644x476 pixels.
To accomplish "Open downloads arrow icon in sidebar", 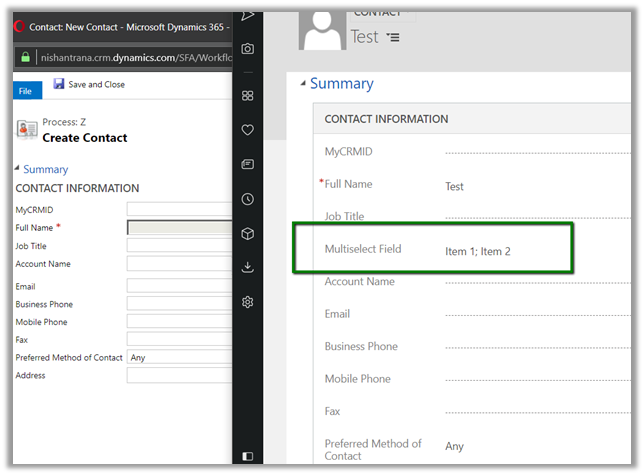I will point(248,267).
